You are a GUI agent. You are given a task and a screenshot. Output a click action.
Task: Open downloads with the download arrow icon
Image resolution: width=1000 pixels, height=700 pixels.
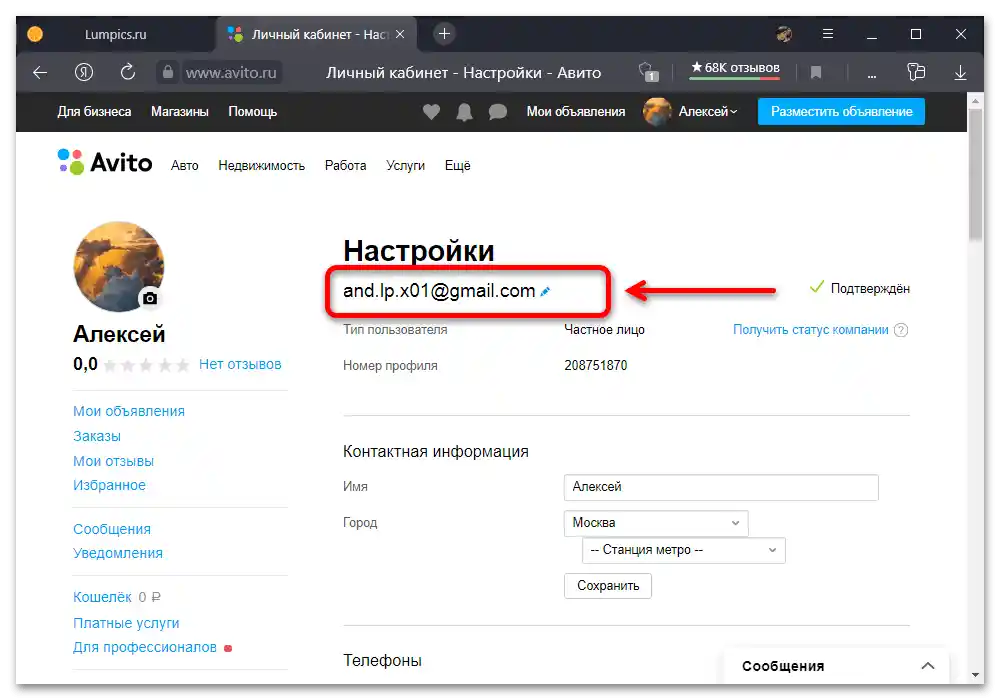(x=960, y=73)
